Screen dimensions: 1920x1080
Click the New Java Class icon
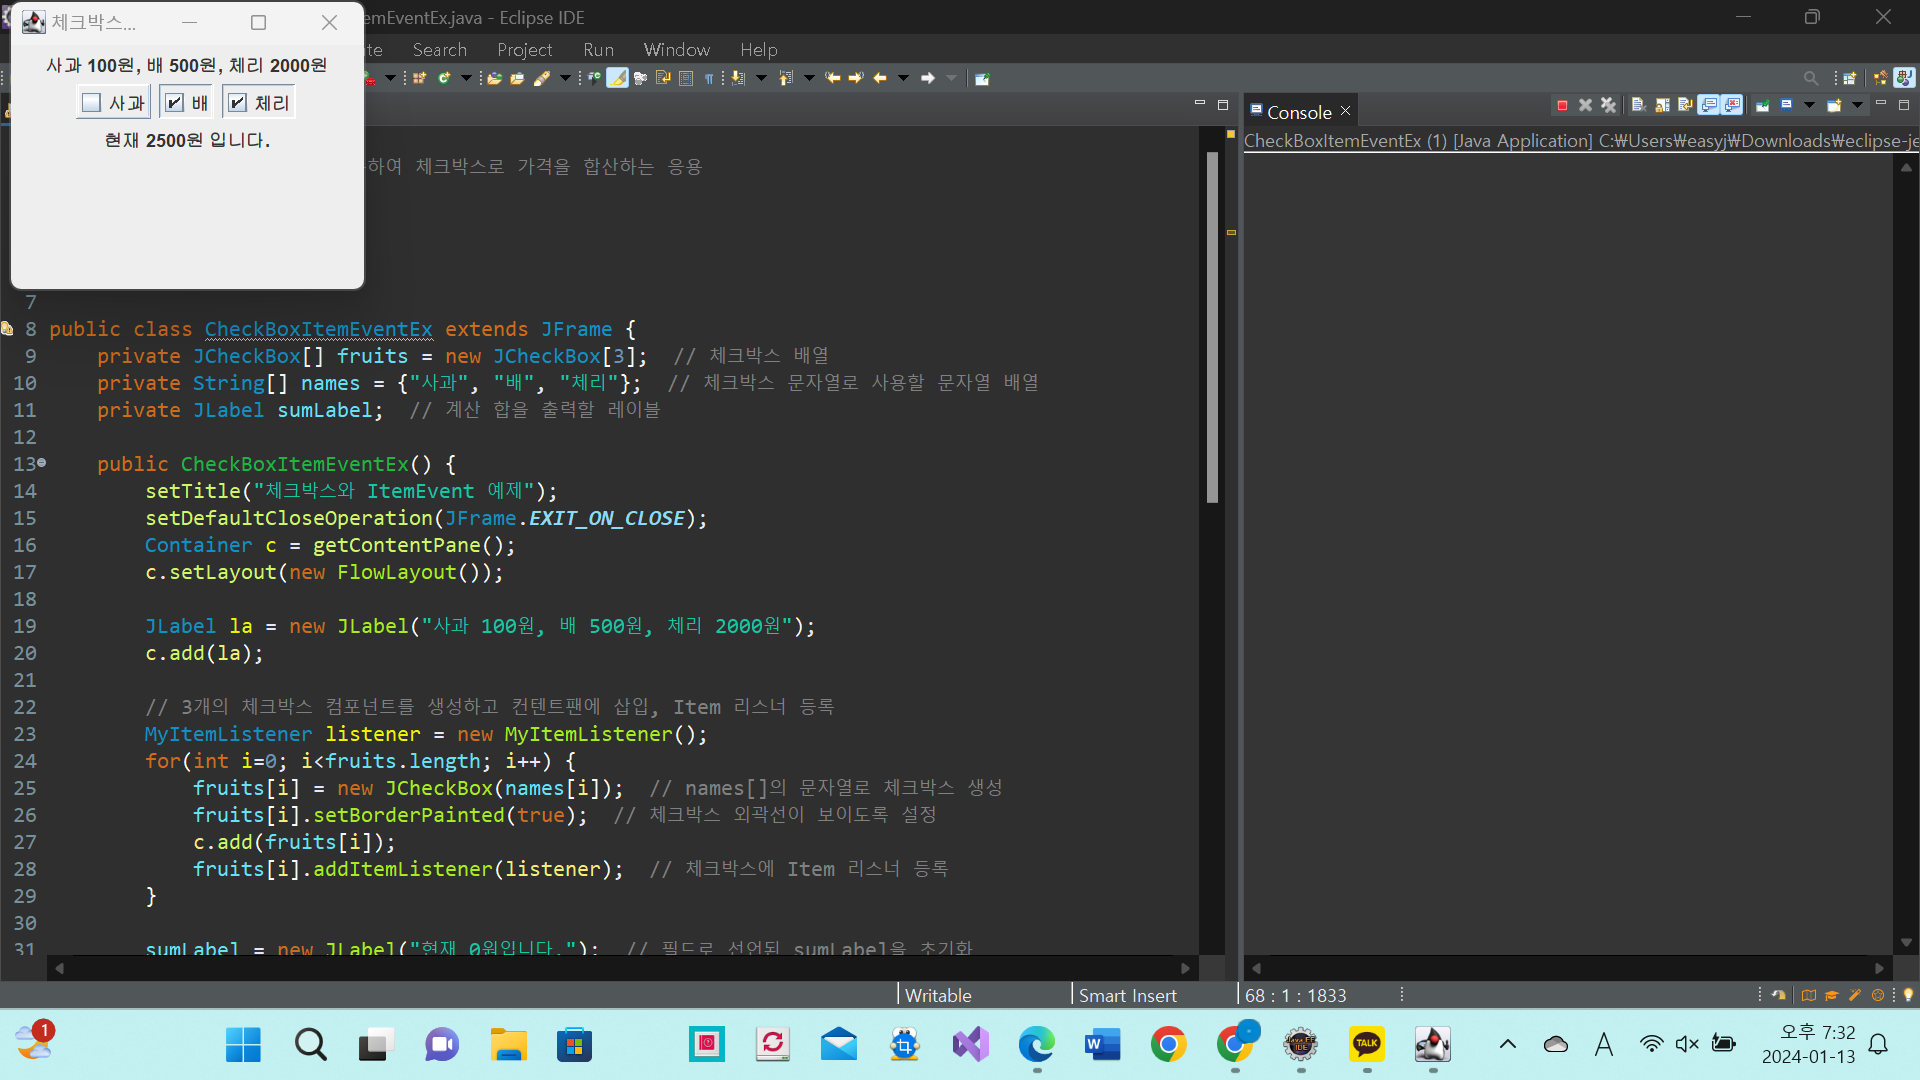coord(443,78)
